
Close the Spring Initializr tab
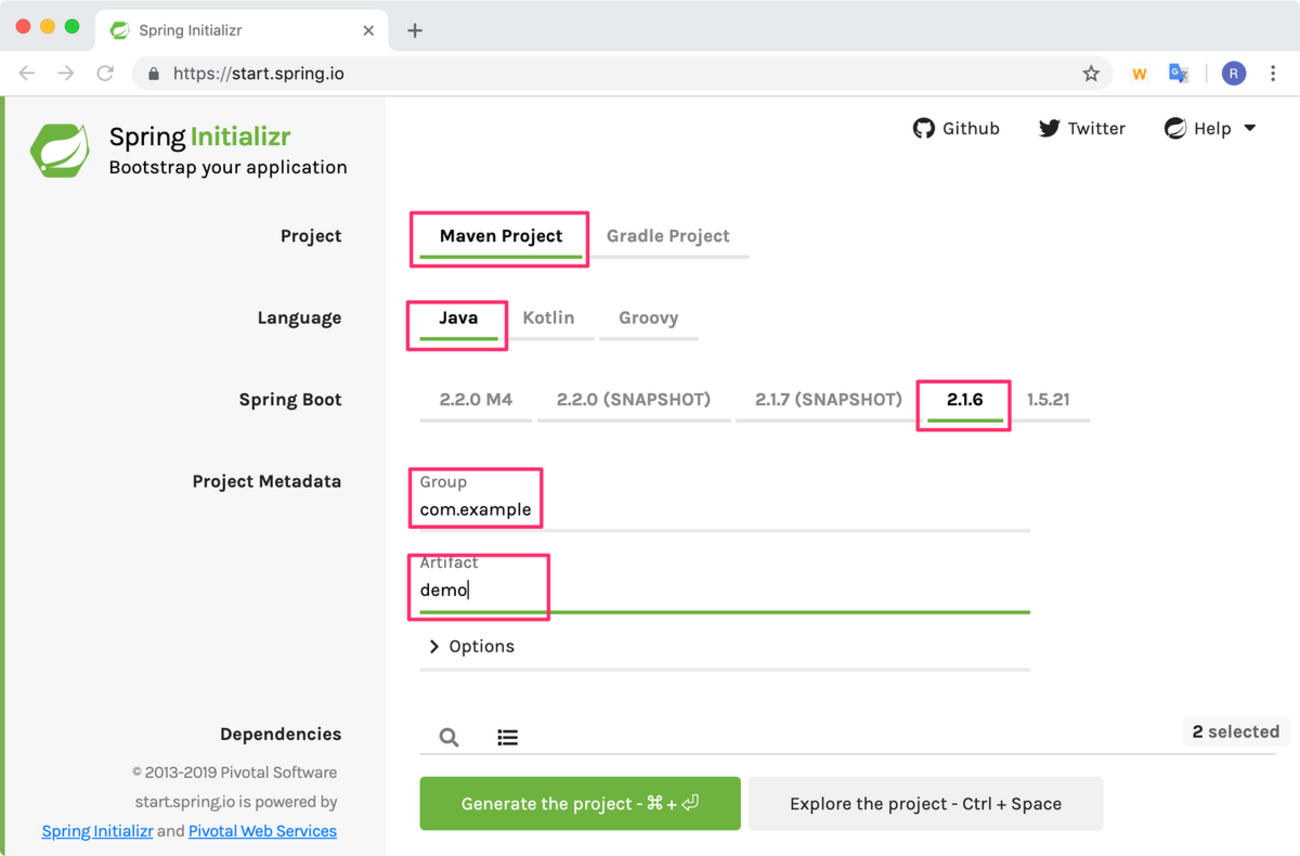coord(368,30)
